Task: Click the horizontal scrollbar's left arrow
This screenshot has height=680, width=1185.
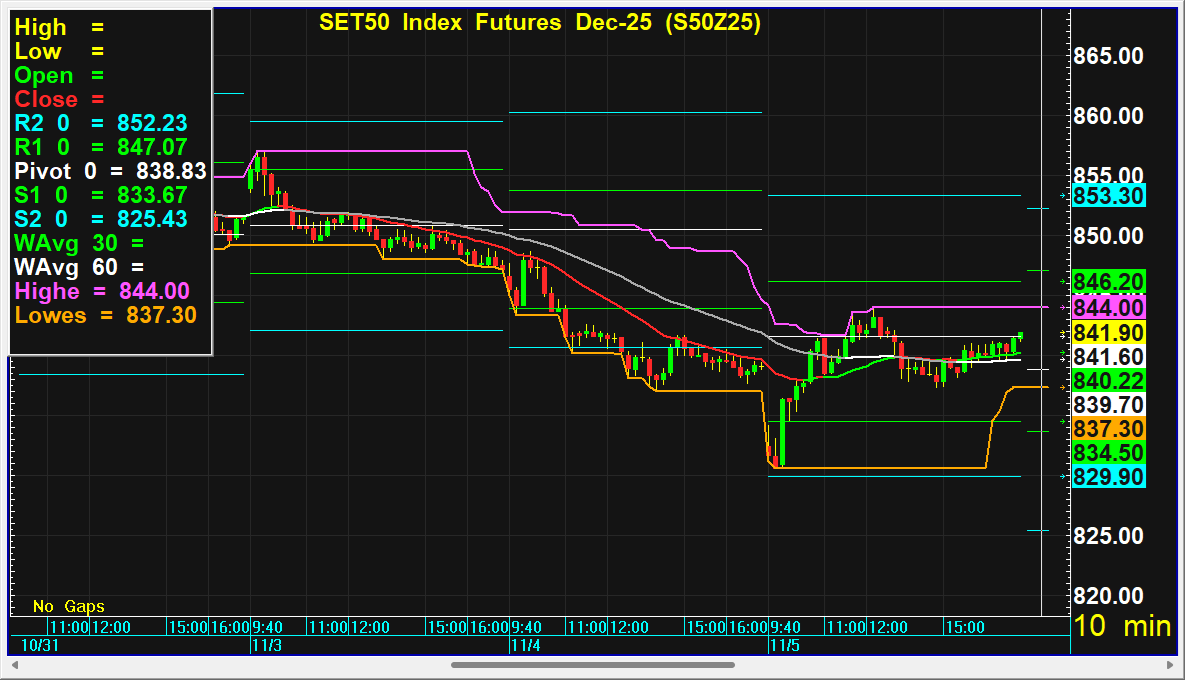Action: (15, 664)
